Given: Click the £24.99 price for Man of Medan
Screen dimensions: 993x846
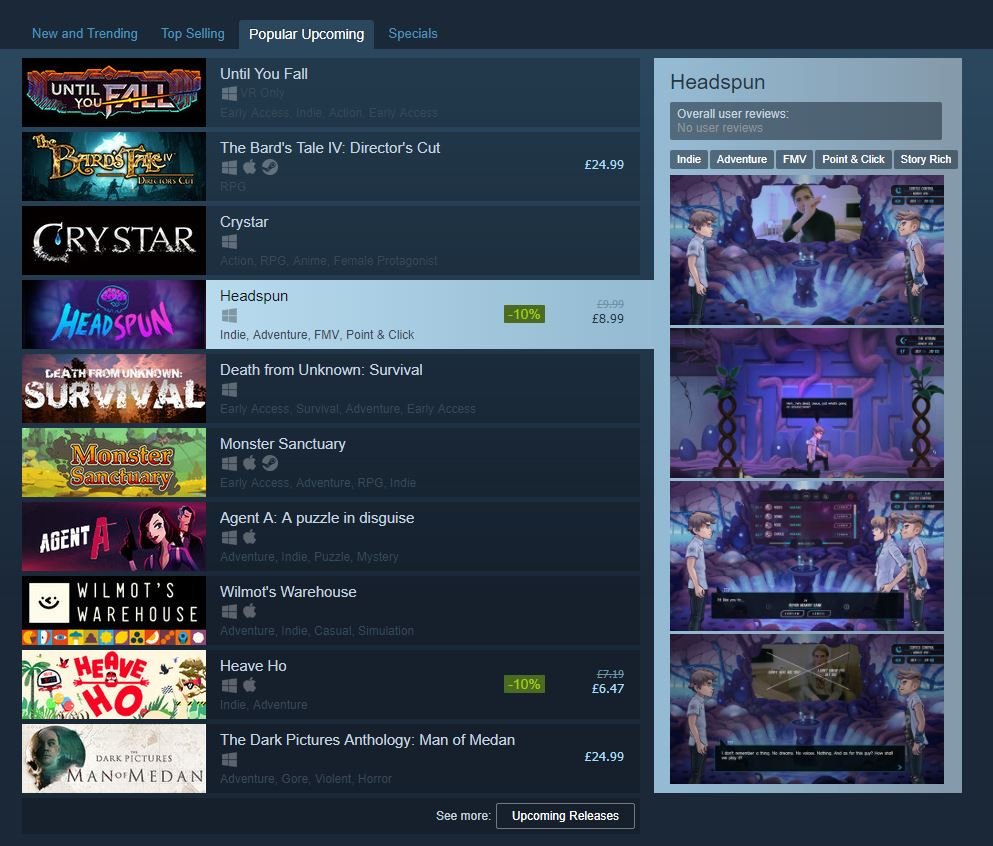Looking at the screenshot, I should coord(604,757).
